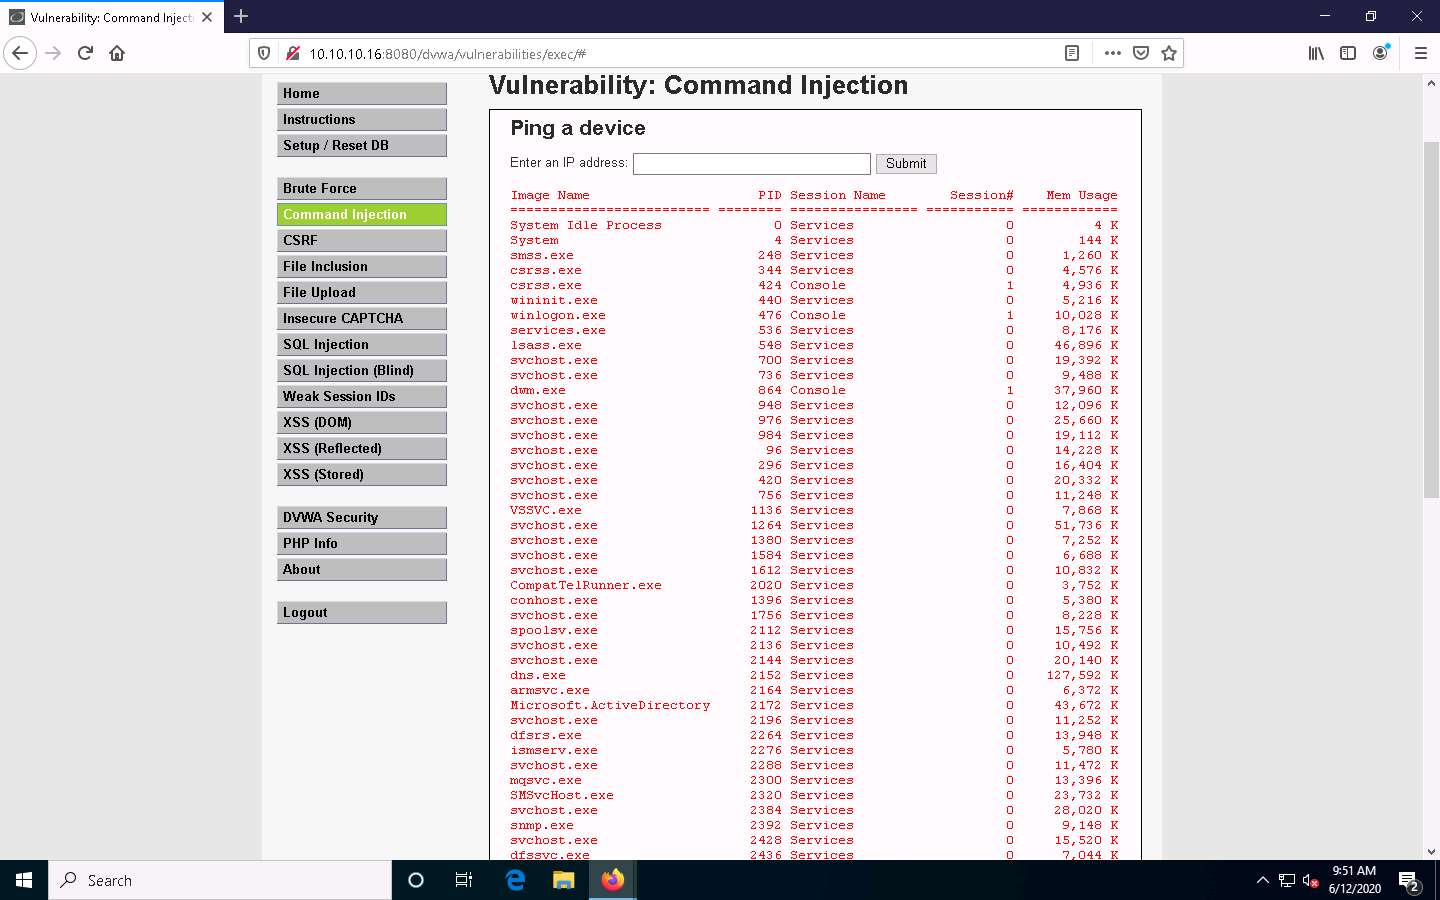Log out of DVWA
This screenshot has width=1440, height=900.
tap(362, 612)
